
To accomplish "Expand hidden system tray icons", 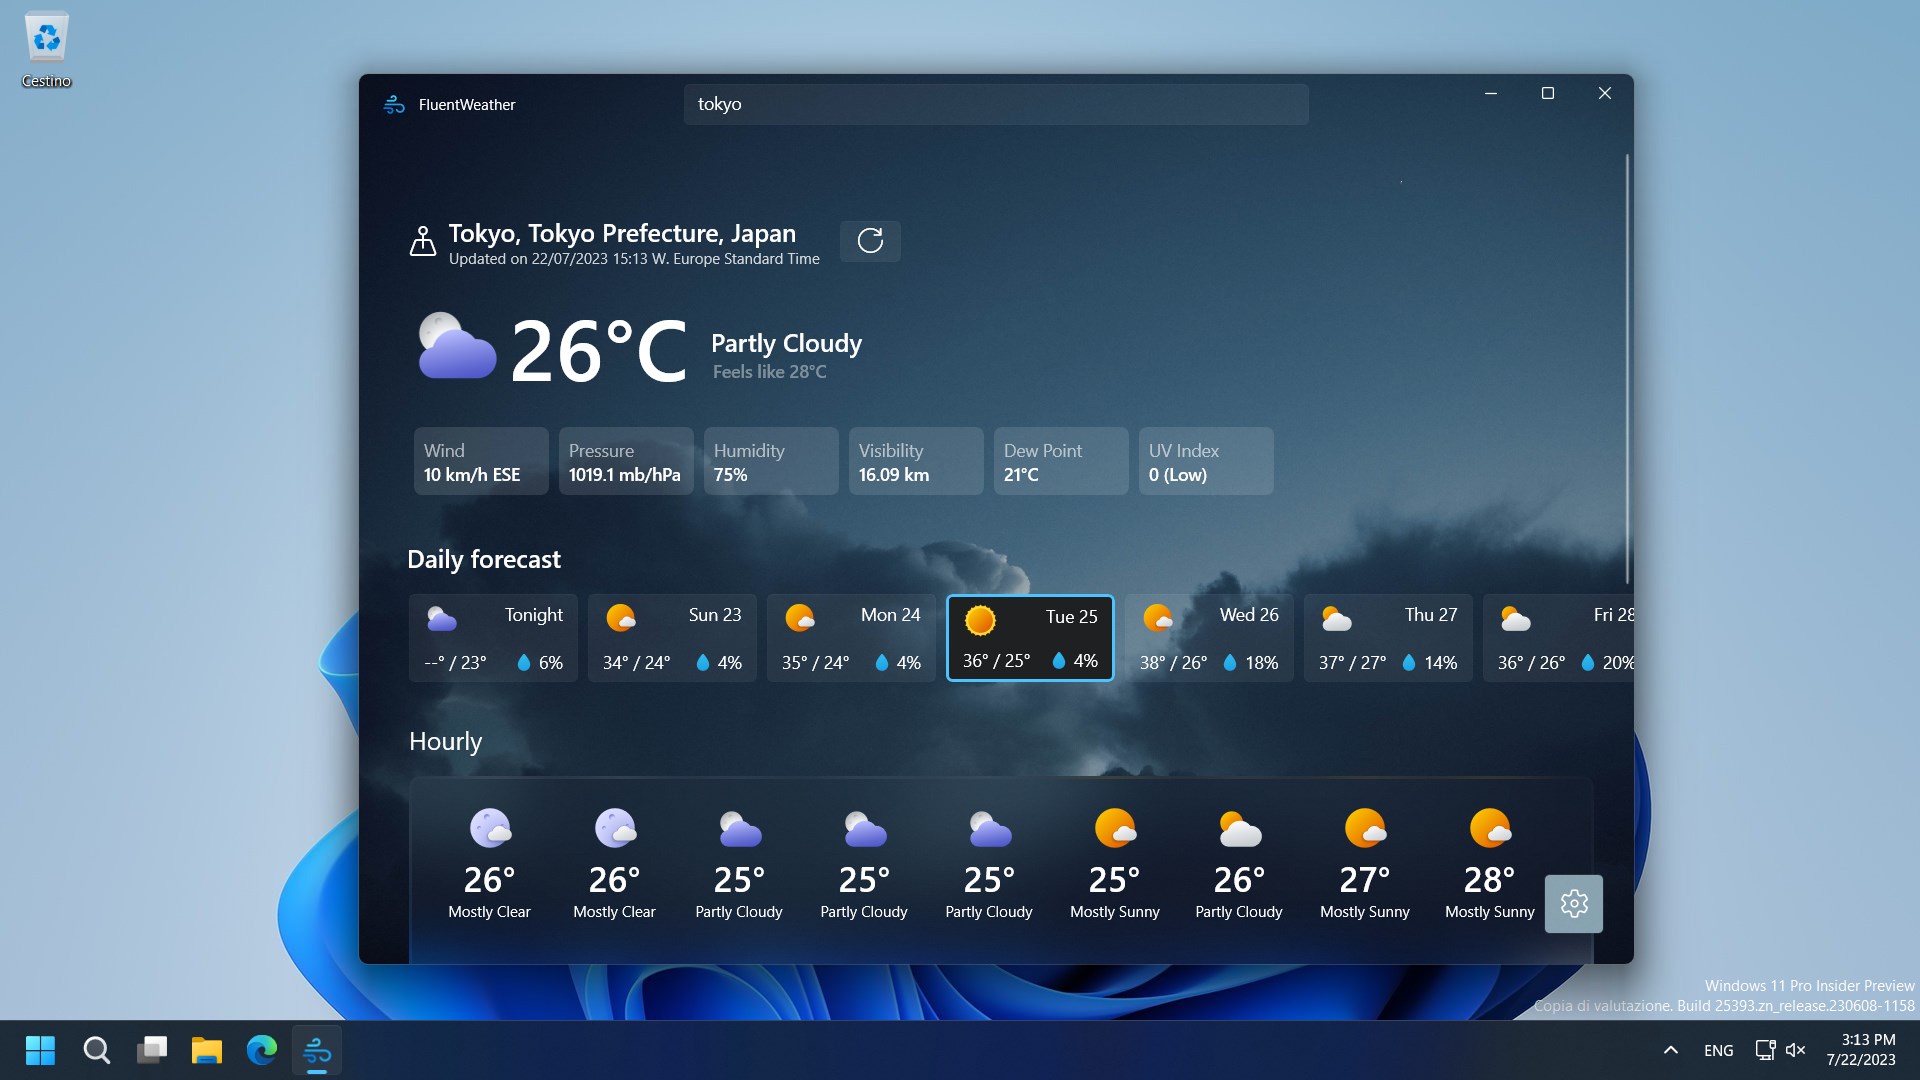I will pyautogui.click(x=1669, y=1050).
